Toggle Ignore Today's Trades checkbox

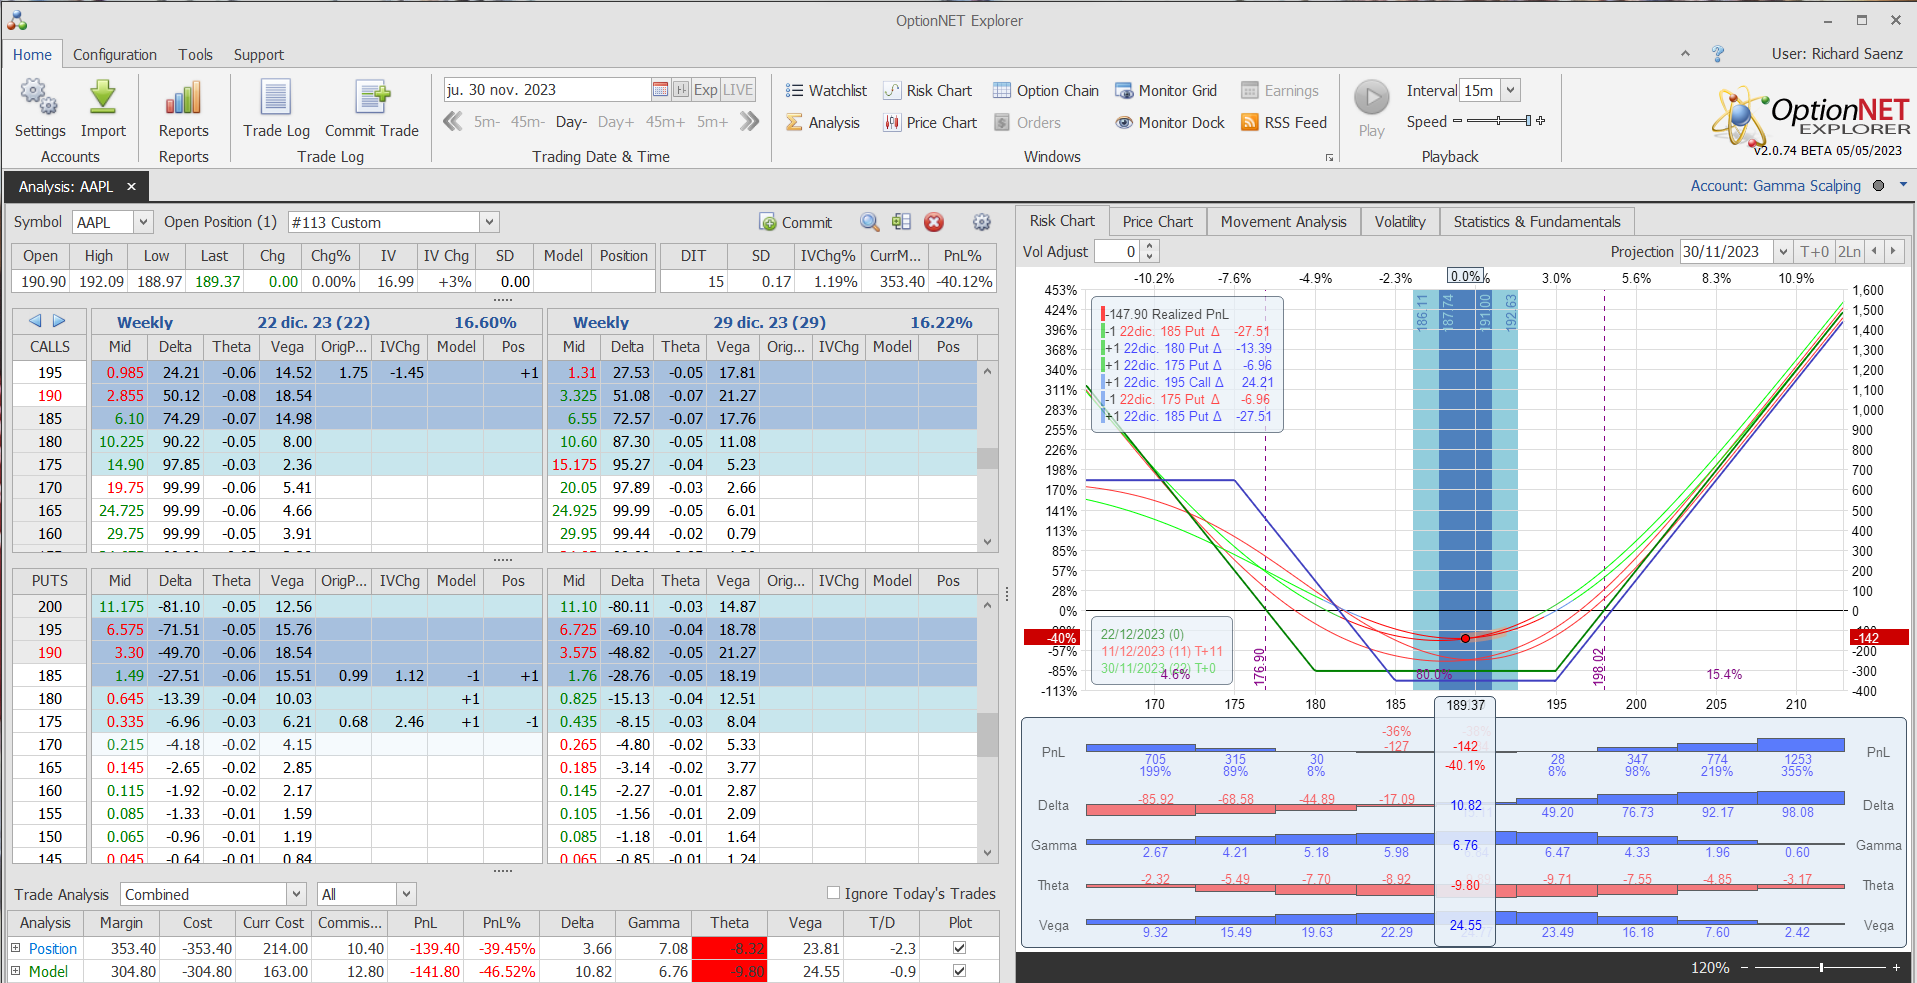pyautogui.click(x=833, y=893)
